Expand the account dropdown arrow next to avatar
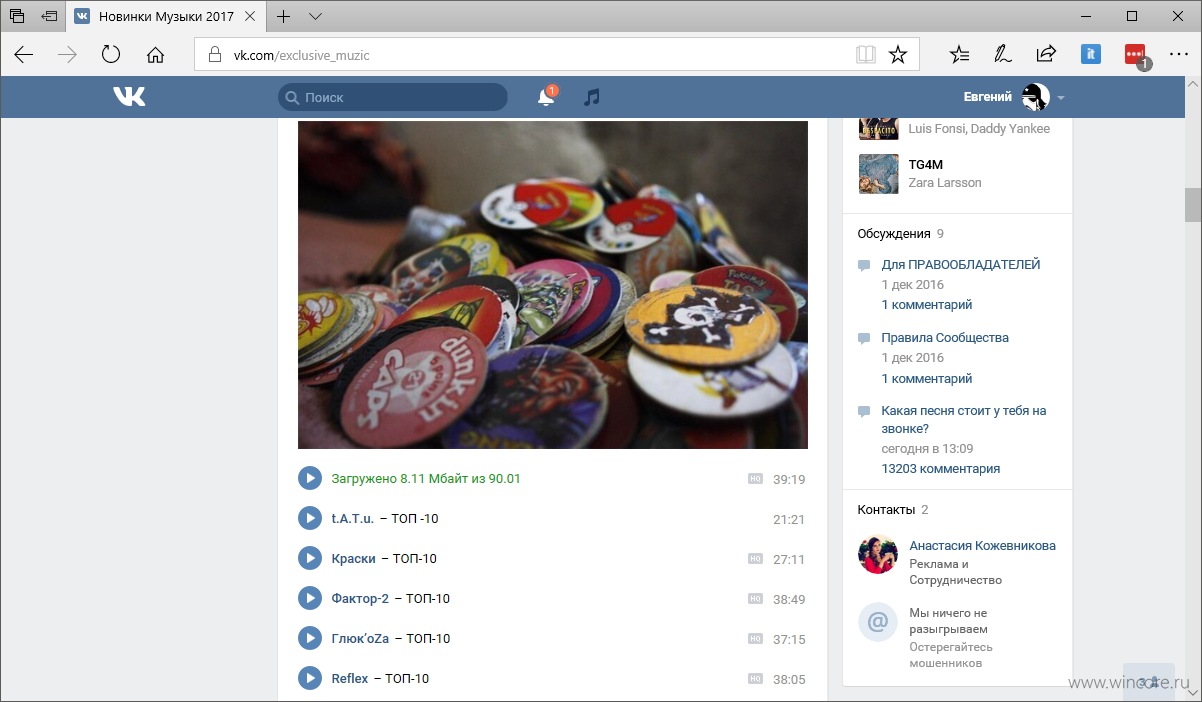 [x=1061, y=98]
